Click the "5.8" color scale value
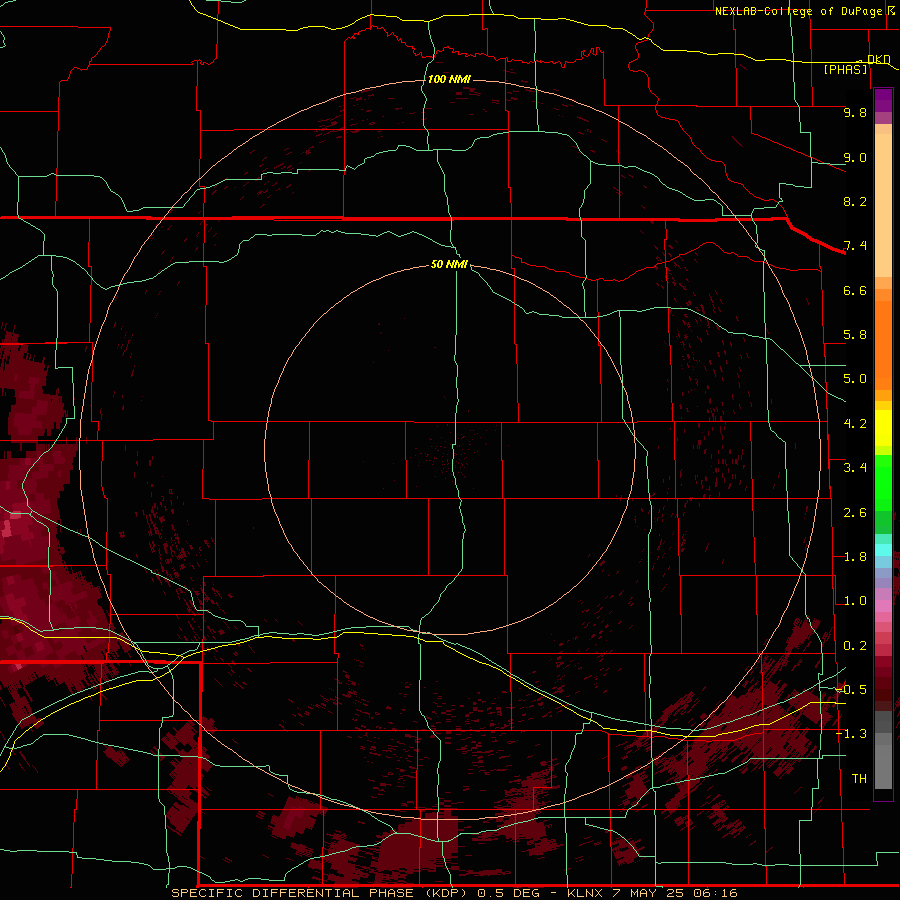 click(x=855, y=335)
